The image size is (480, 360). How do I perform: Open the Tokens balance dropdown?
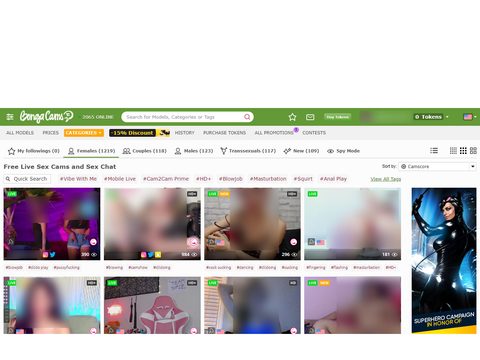click(432, 117)
